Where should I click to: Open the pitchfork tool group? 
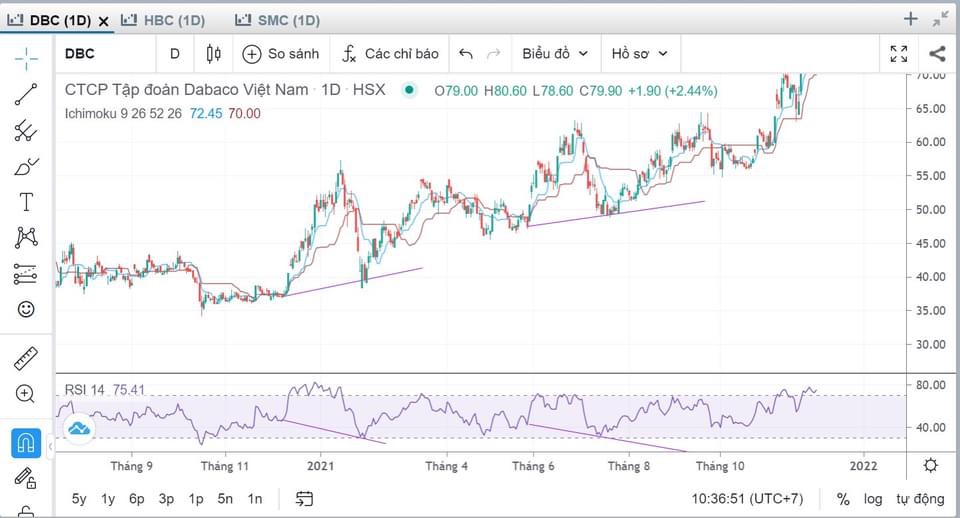click(x=26, y=130)
